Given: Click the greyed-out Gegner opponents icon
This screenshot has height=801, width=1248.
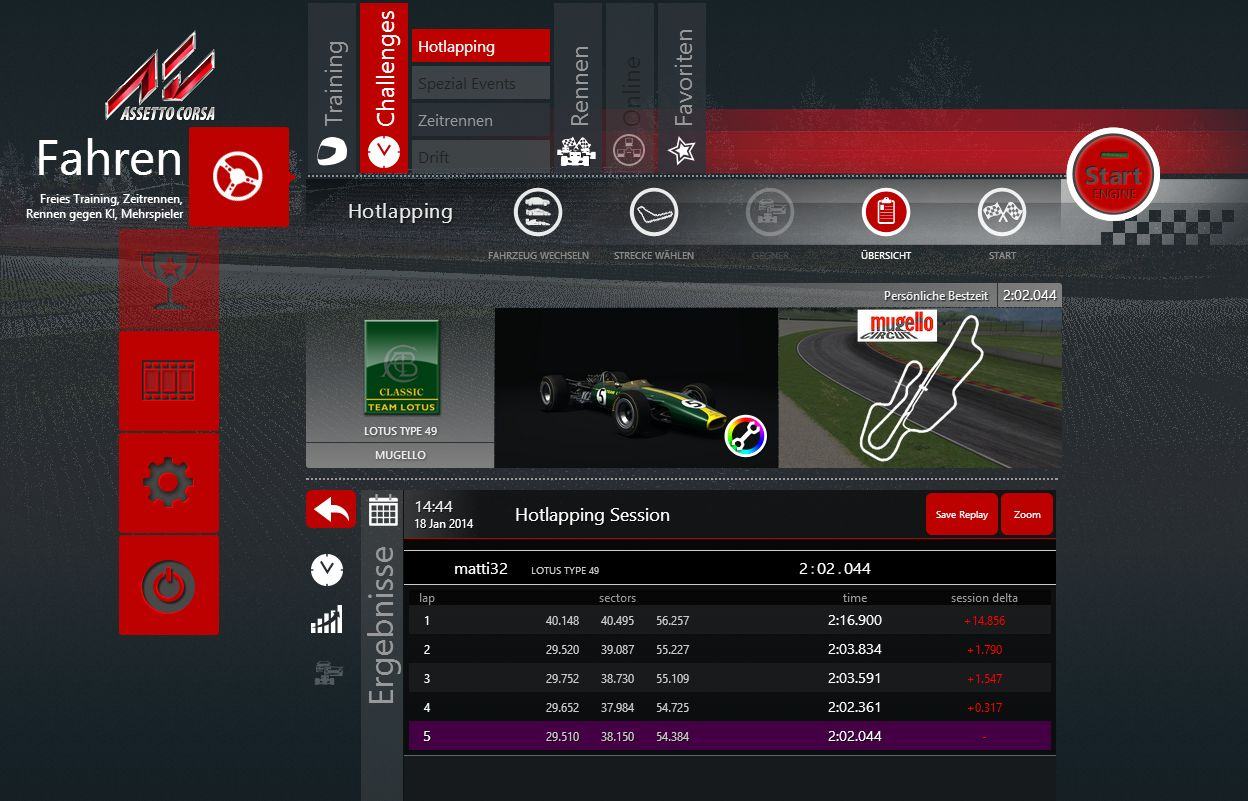Looking at the screenshot, I should [770, 212].
